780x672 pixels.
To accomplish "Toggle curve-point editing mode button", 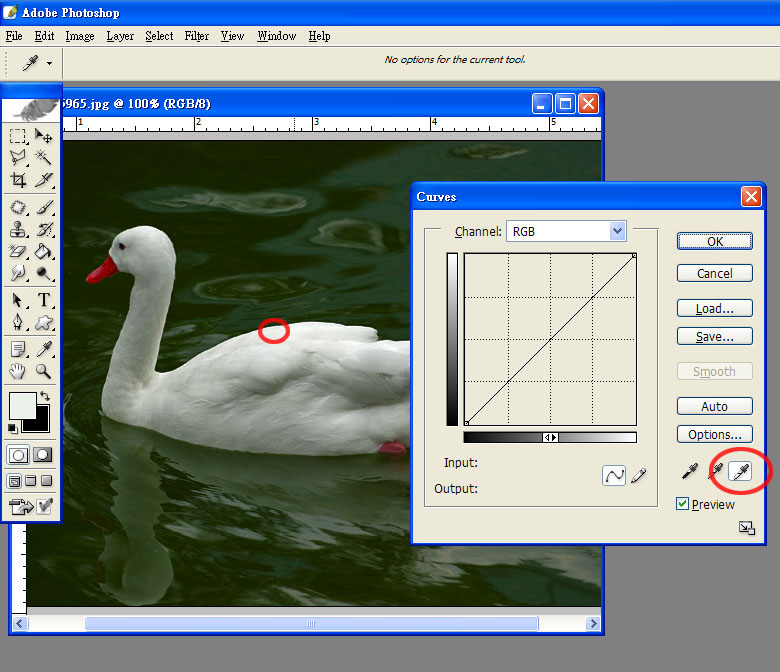I will point(613,476).
